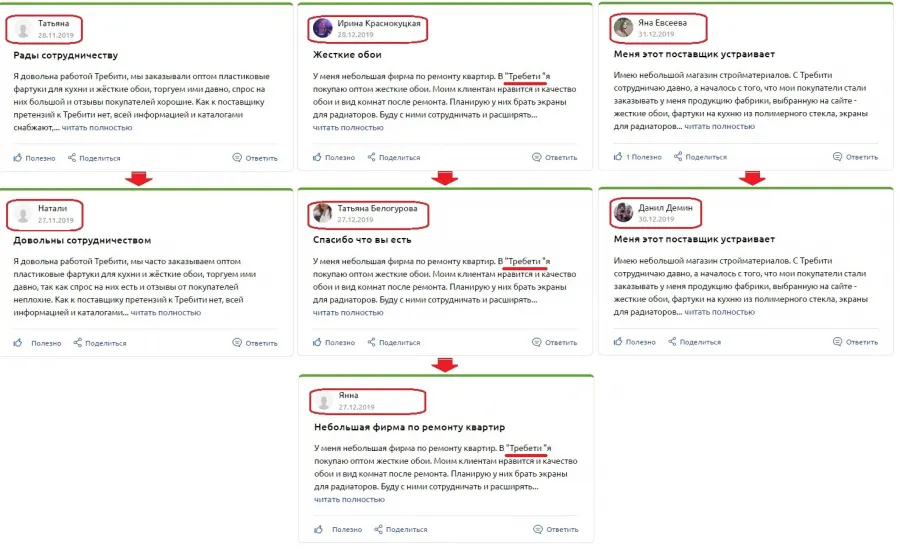Screen dimensions: 900x549
Task: Click share icon in Натали's review
Action: [77, 342]
